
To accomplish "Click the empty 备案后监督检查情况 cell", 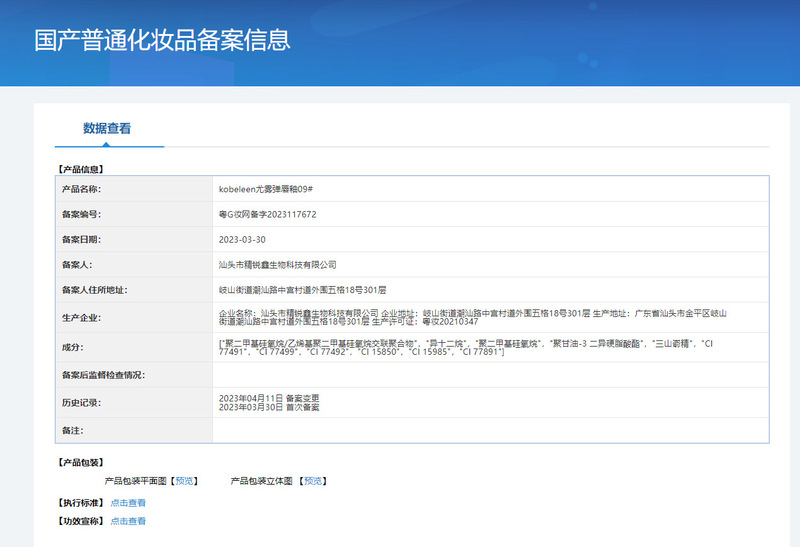I will click(490, 375).
